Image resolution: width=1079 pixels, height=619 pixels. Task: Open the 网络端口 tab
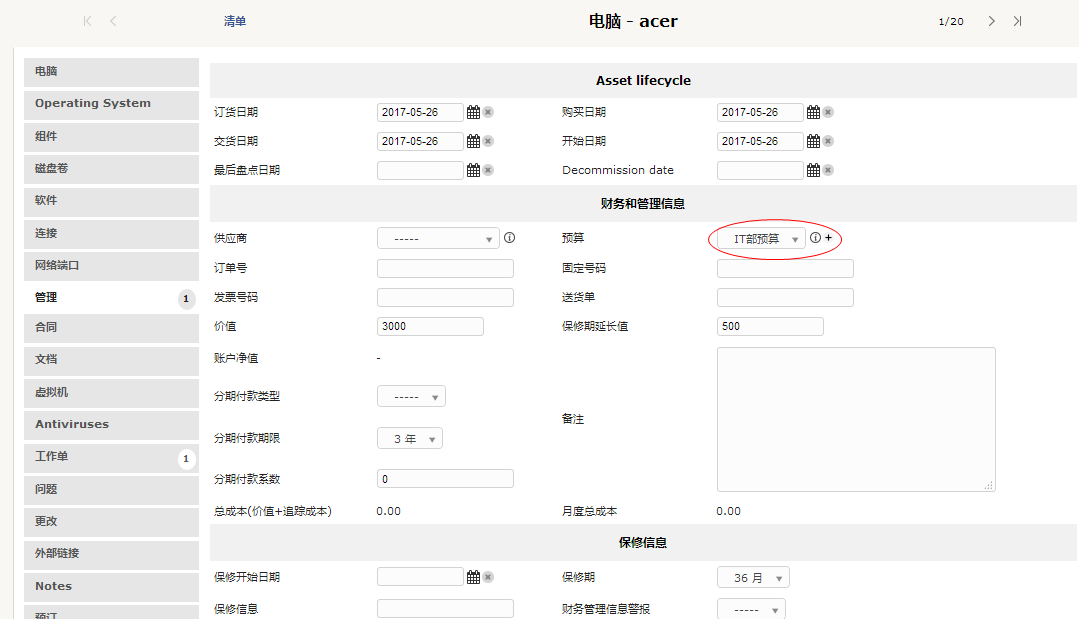tap(111, 265)
